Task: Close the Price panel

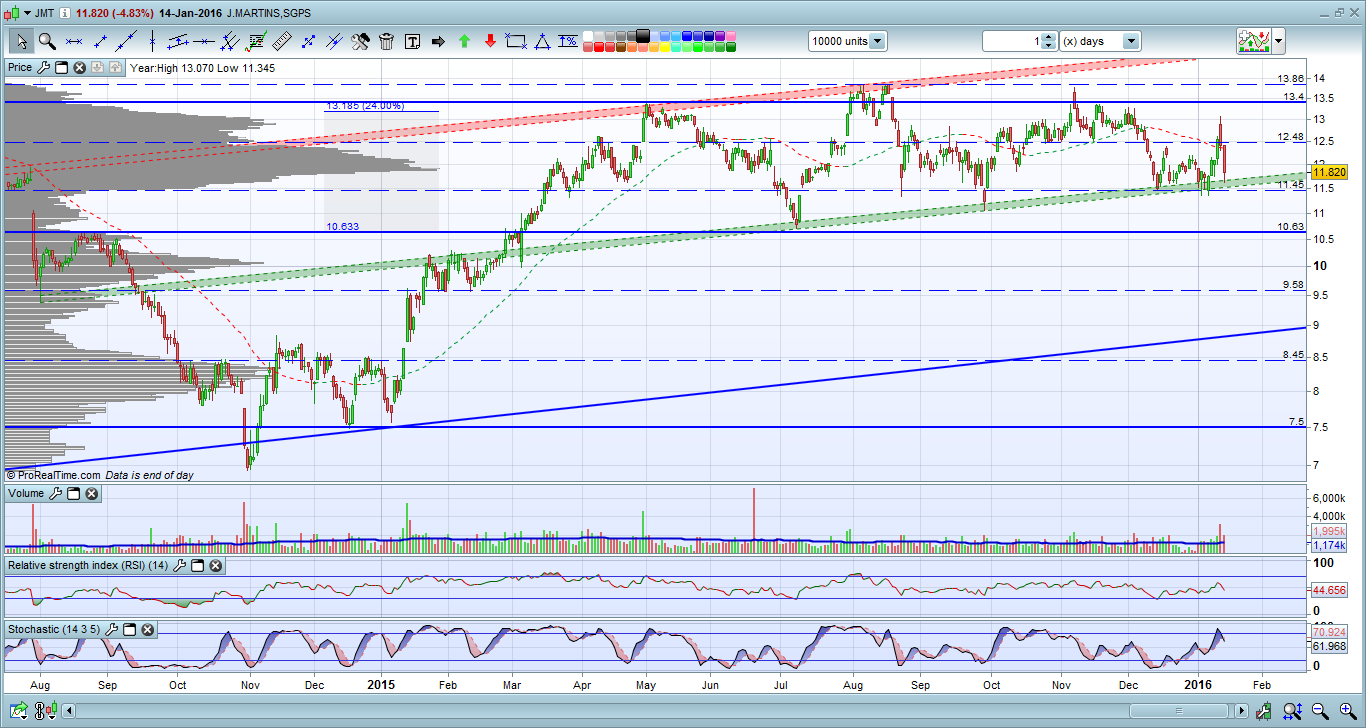Action: pos(79,68)
